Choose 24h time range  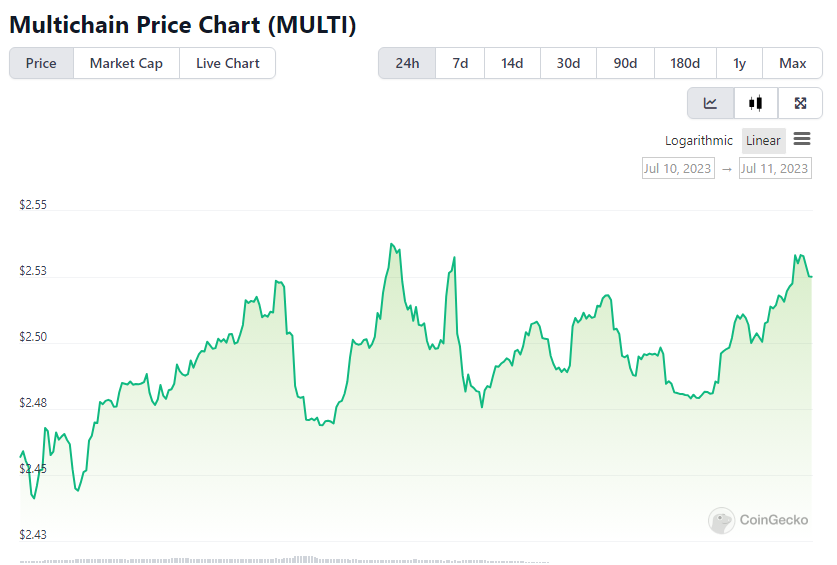407,63
